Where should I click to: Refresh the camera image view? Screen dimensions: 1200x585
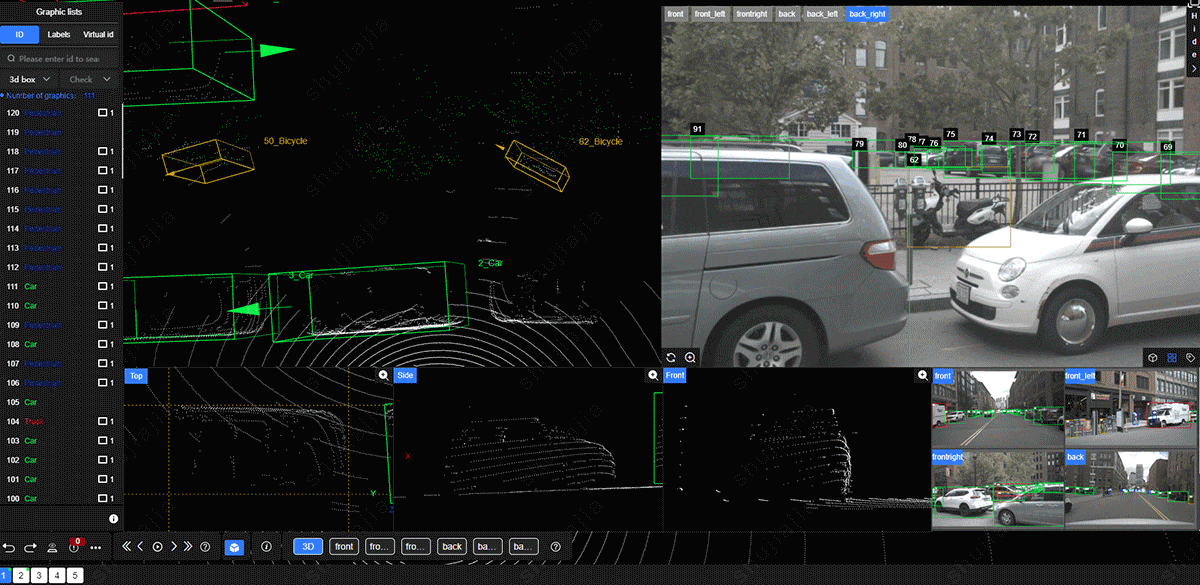click(x=671, y=357)
